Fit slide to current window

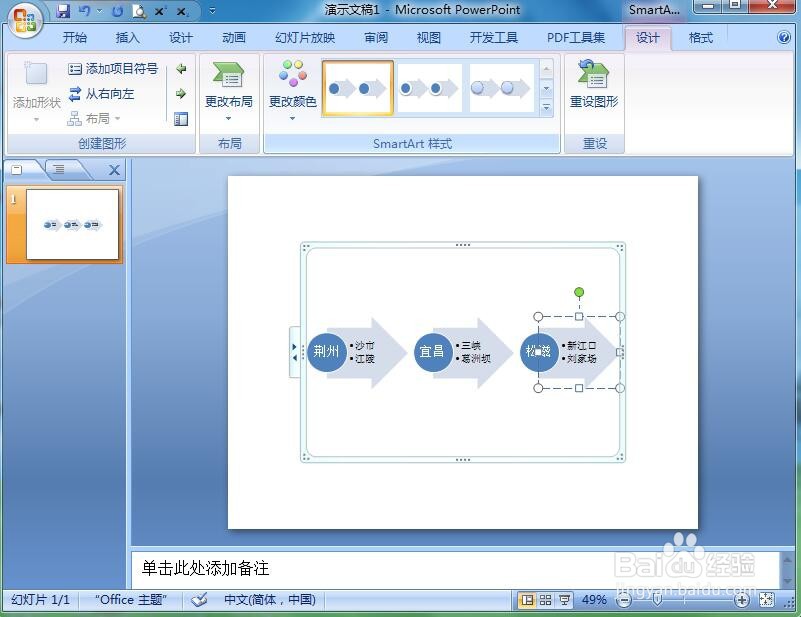[x=766, y=600]
